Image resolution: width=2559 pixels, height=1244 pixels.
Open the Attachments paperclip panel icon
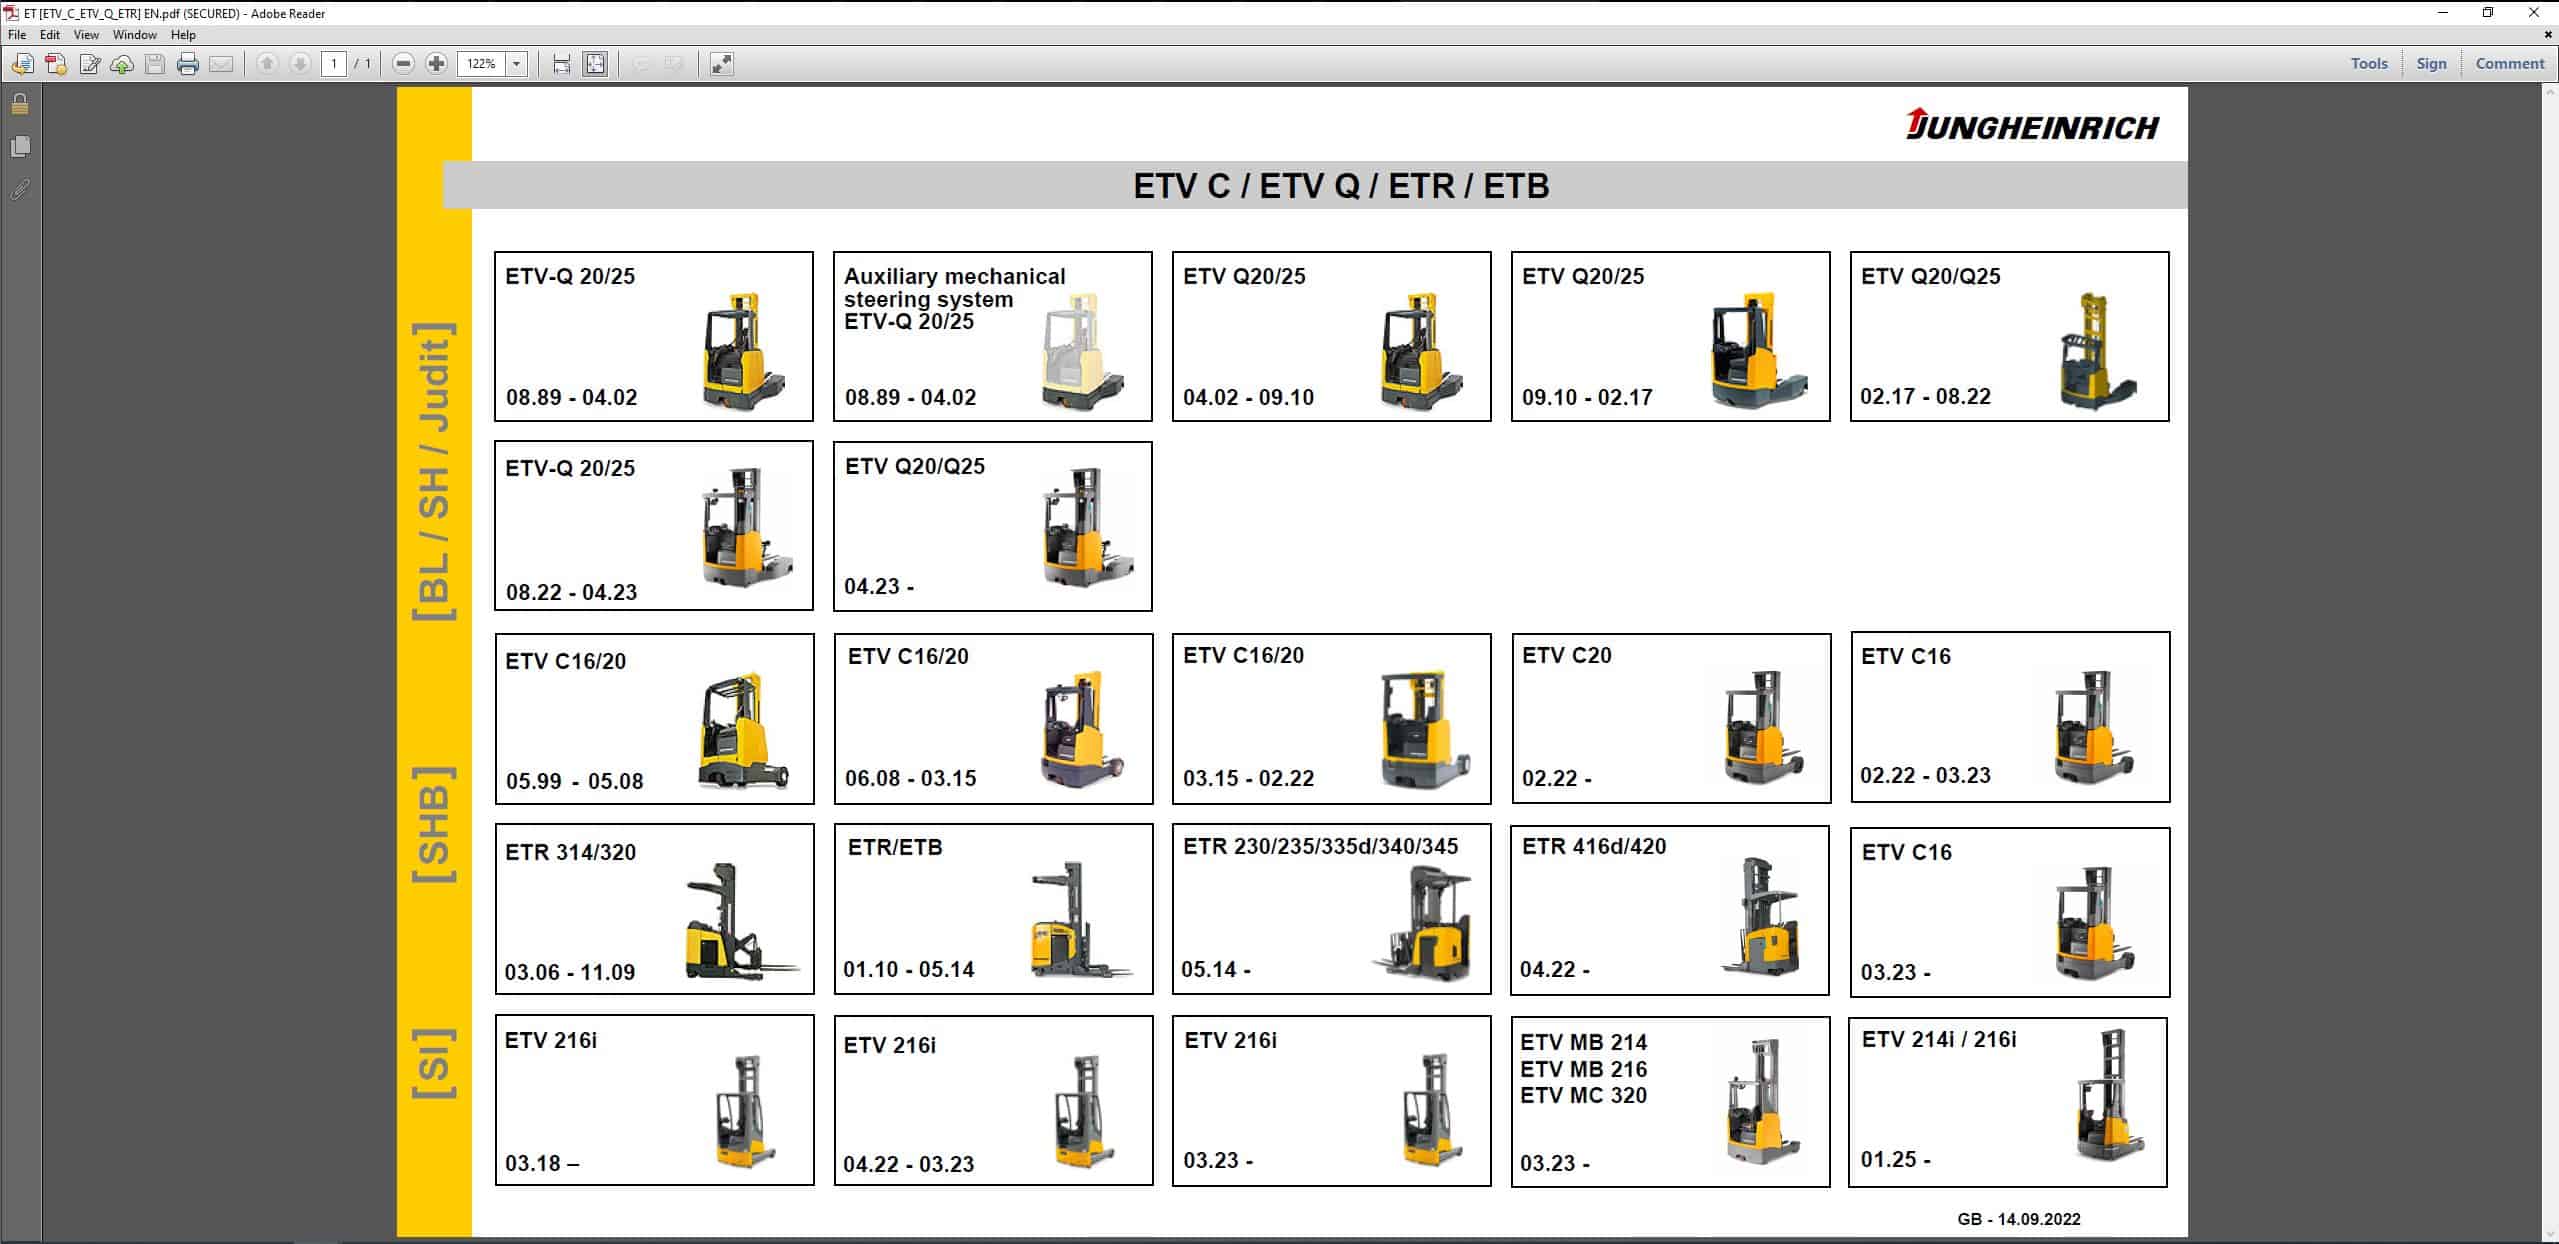[20, 189]
